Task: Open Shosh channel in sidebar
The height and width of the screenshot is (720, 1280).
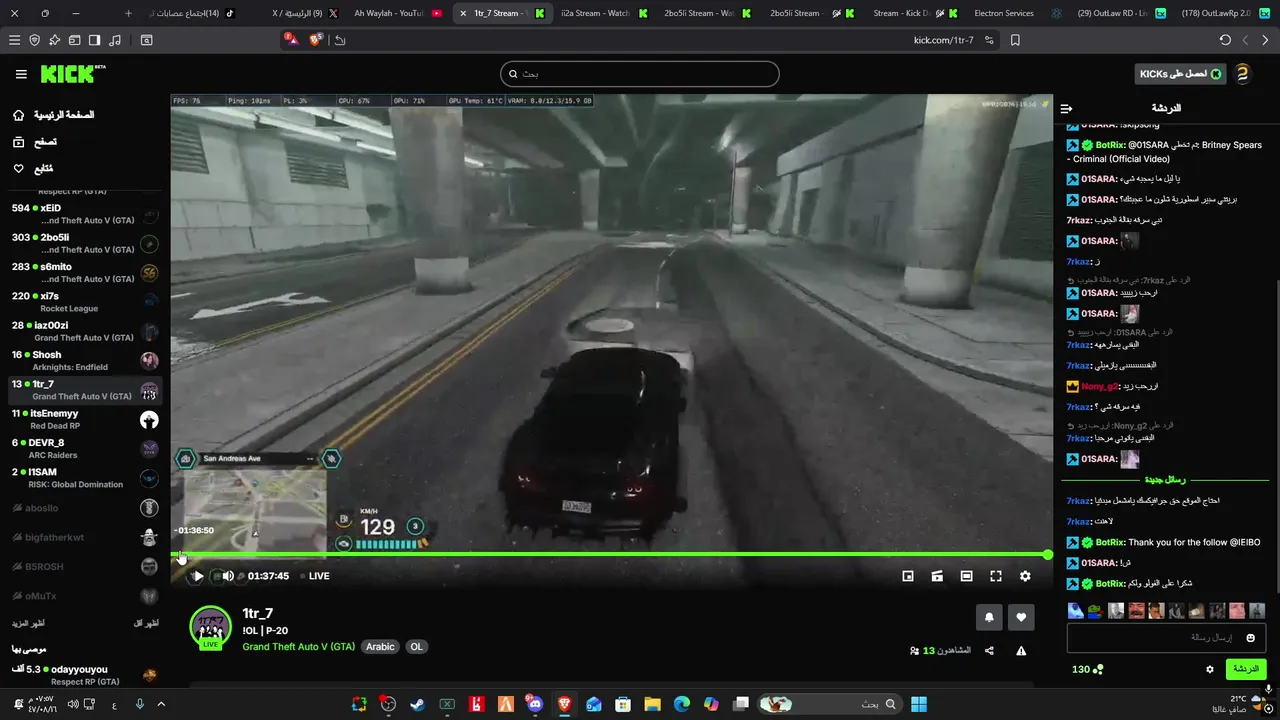Action: pyautogui.click(x=85, y=361)
